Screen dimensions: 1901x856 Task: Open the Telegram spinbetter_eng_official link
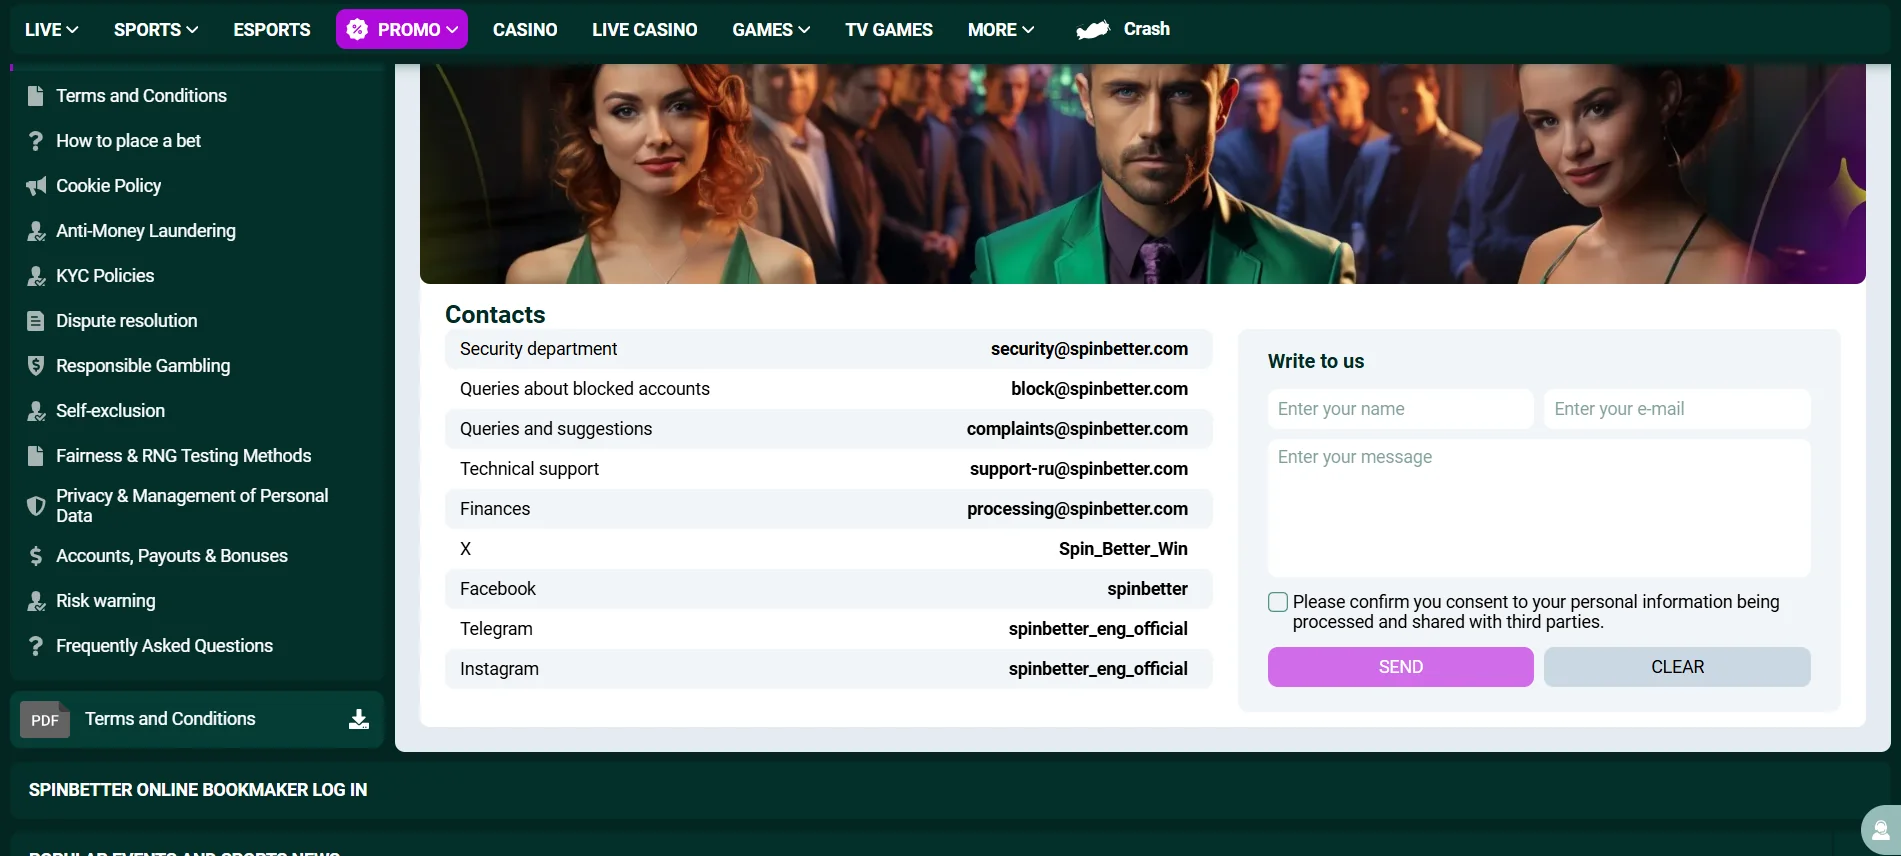[x=1098, y=629]
